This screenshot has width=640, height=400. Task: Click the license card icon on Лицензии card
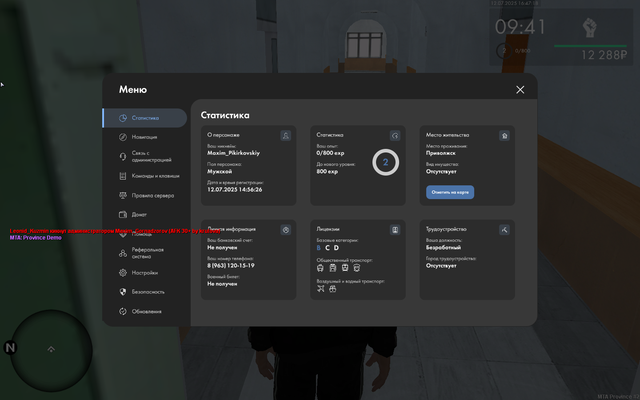tap(395, 230)
